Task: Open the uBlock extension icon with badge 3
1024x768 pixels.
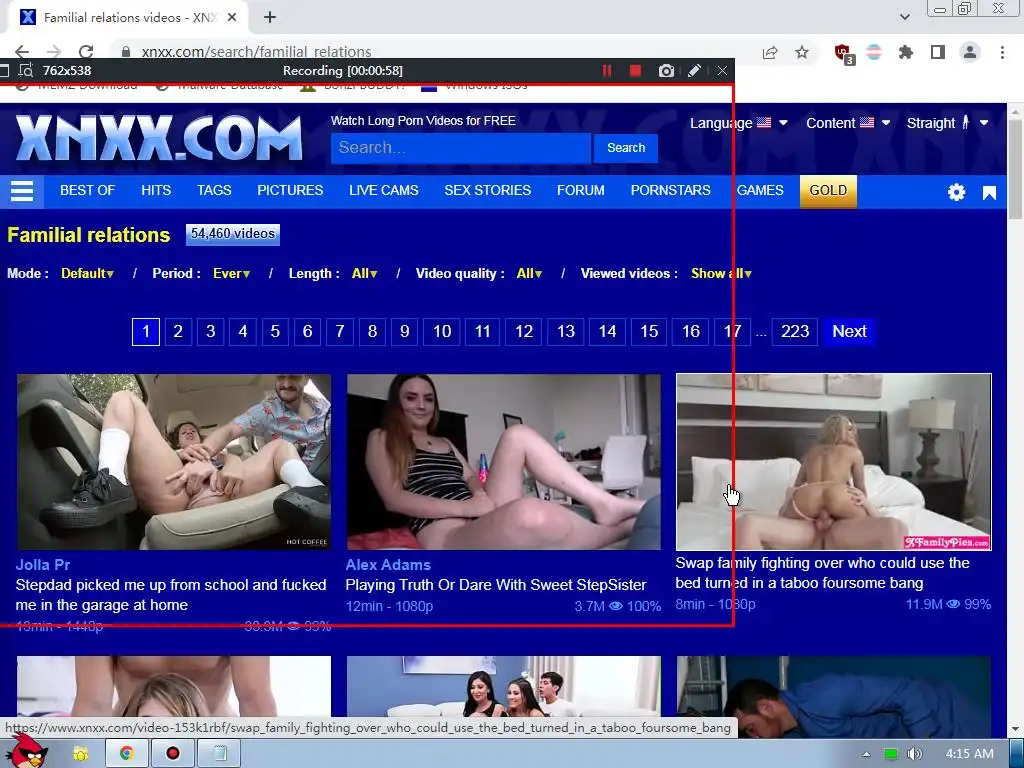Action: tap(844, 53)
